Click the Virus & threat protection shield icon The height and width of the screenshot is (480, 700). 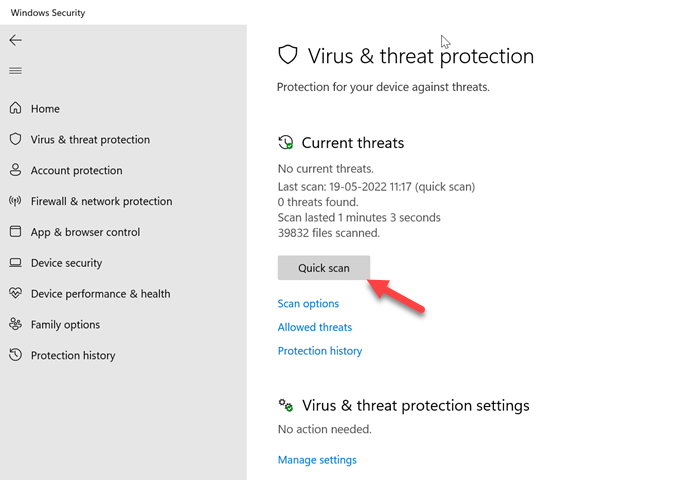15,140
